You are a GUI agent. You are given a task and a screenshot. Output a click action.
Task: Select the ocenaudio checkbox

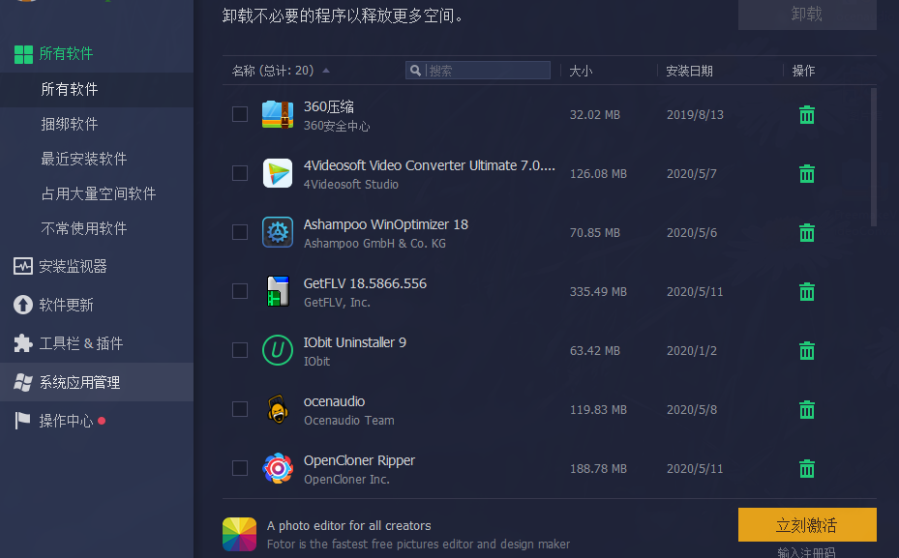pyautogui.click(x=240, y=409)
